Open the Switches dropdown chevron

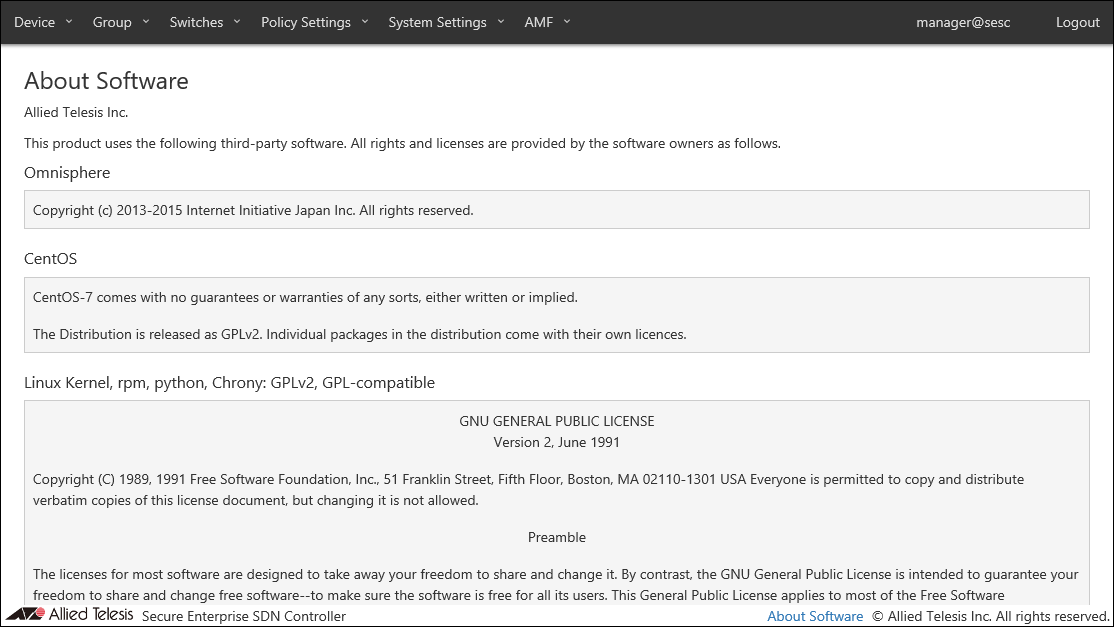click(237, 21)
